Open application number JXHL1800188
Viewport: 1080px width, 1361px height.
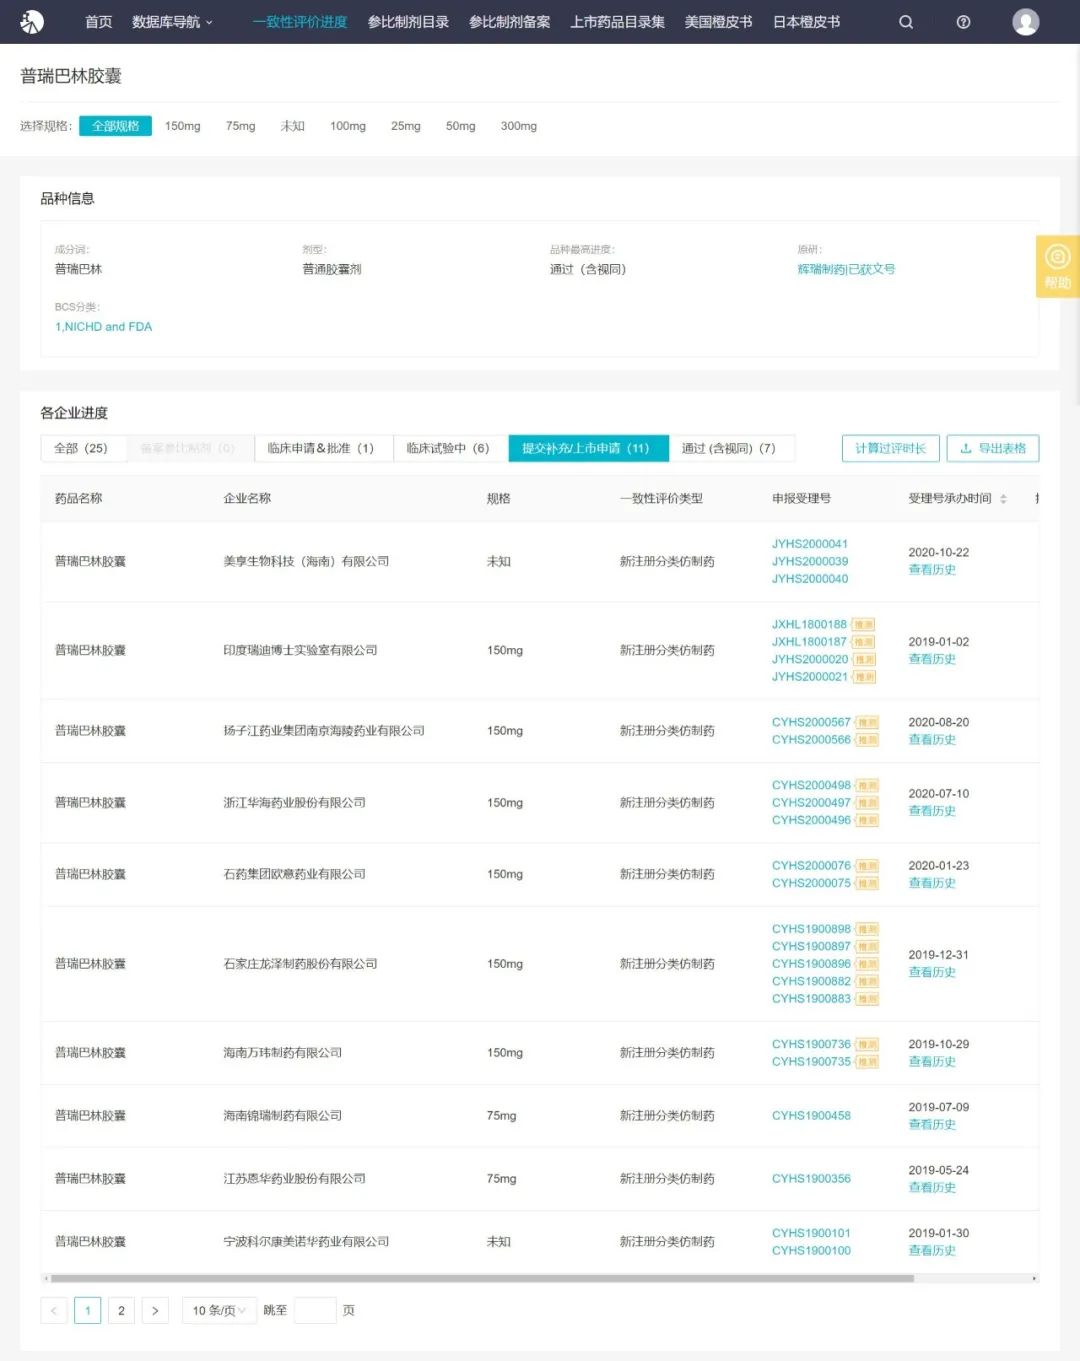809,624
